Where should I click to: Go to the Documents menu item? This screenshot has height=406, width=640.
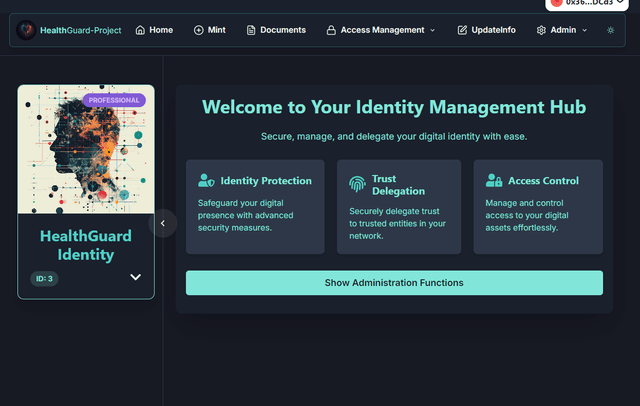pyautogui.click(x=282, y=30)
